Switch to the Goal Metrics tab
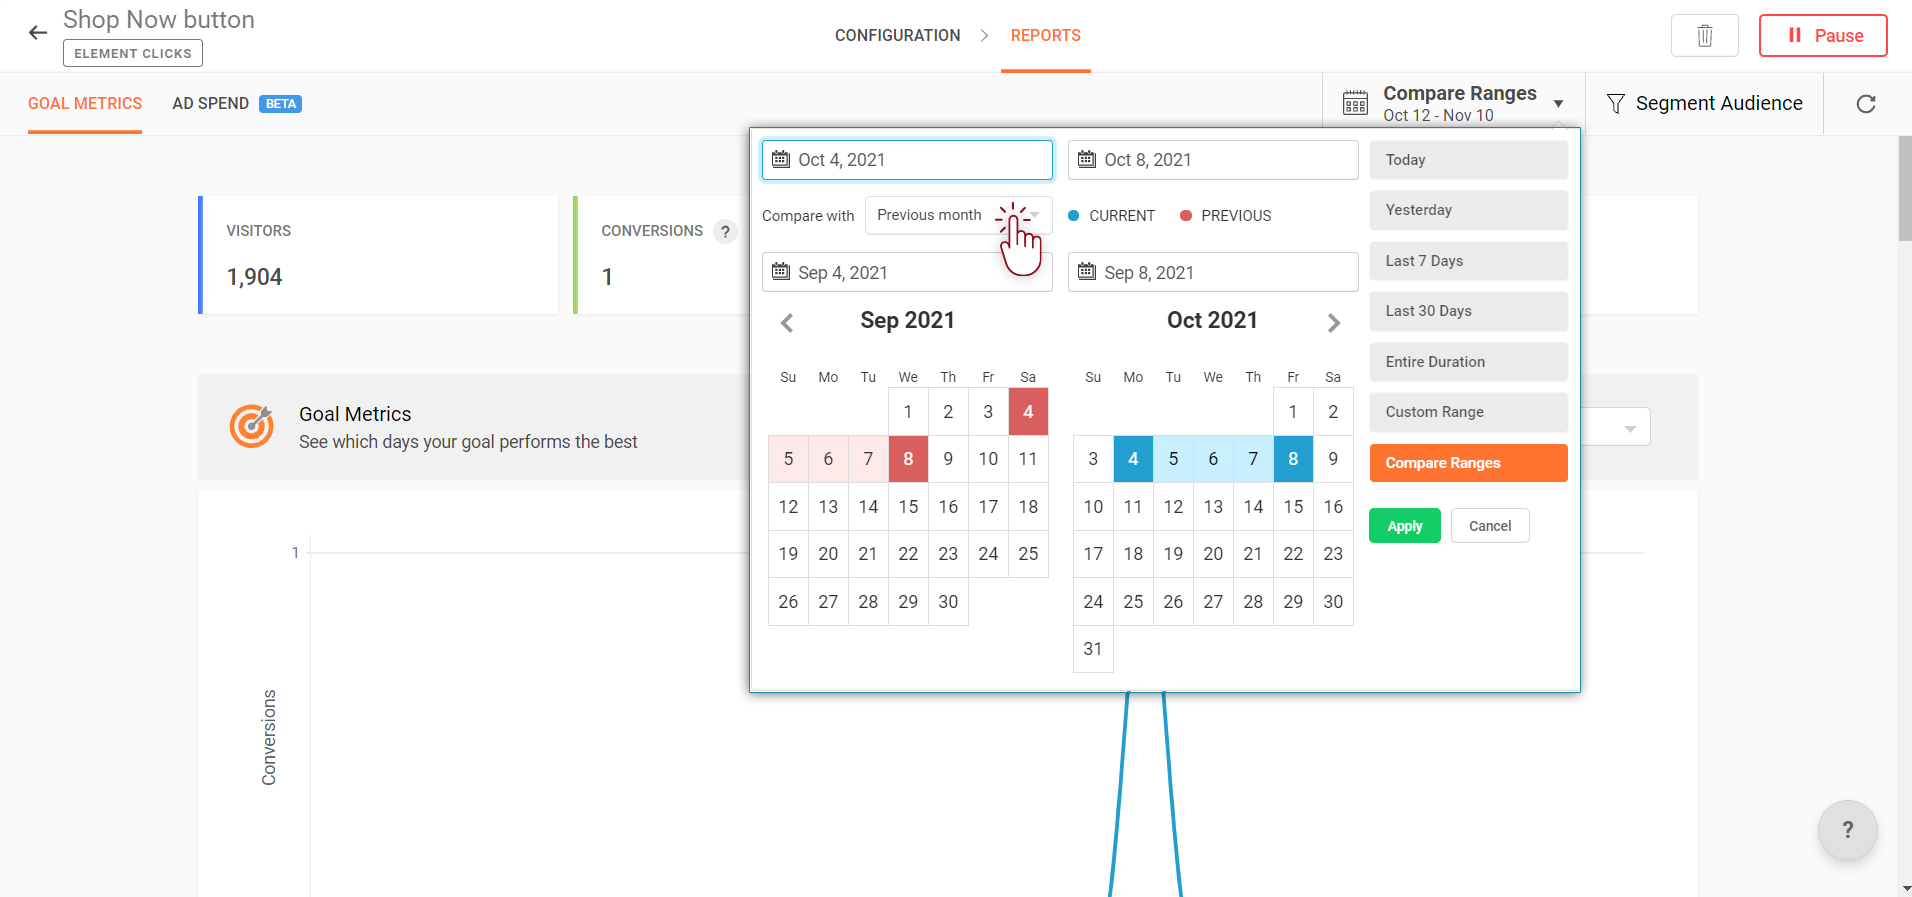This screenshot has height=897, width=1912. click(85, 103)
